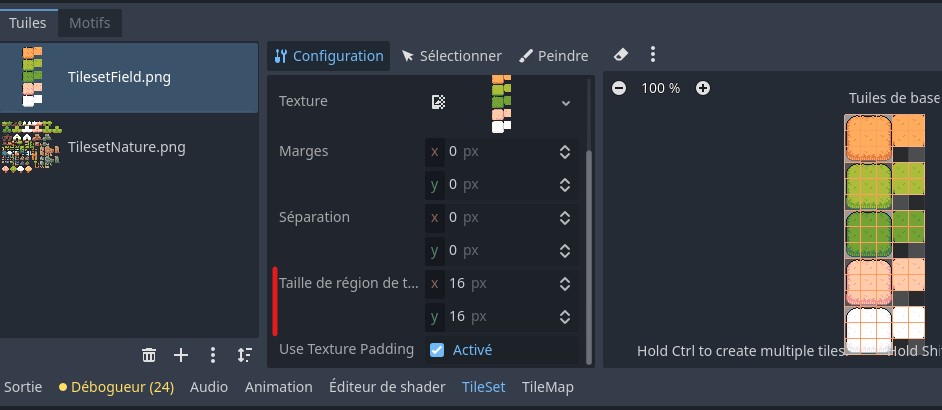
Task: Click the sort sources icon
Action: pos(245,355)
